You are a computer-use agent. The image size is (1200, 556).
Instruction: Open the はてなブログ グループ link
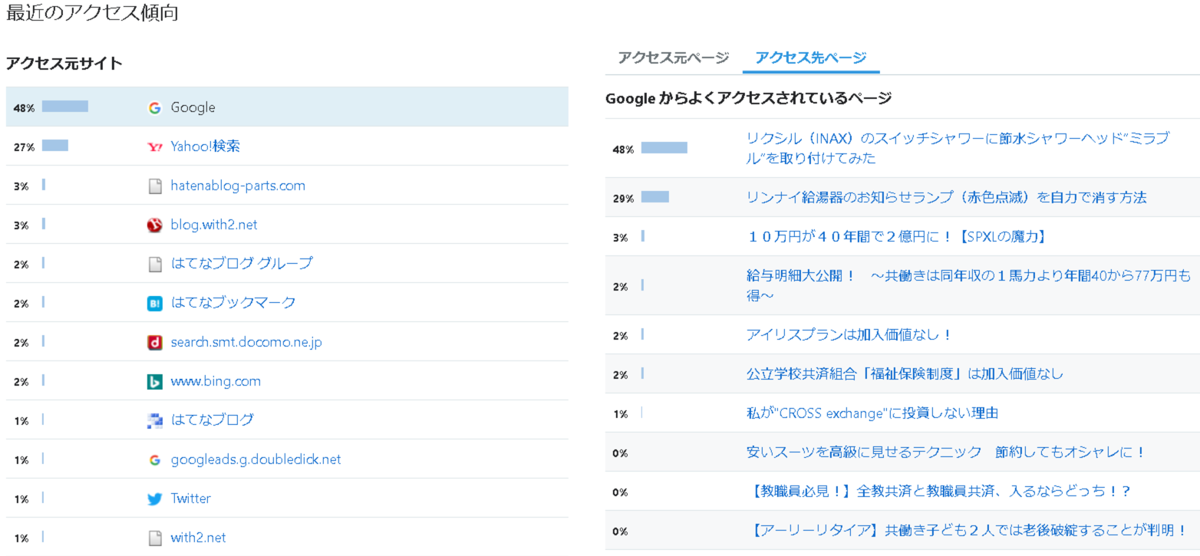click(241, 264)
